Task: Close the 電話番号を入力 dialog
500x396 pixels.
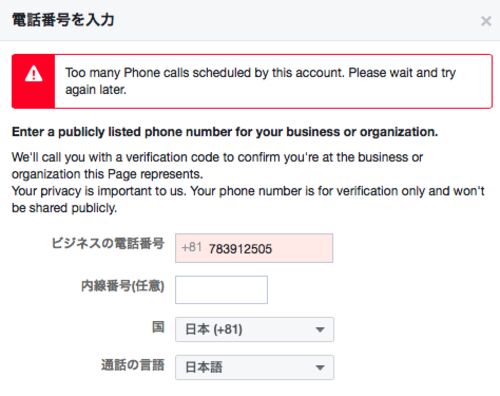Action: tap(486, 21)
